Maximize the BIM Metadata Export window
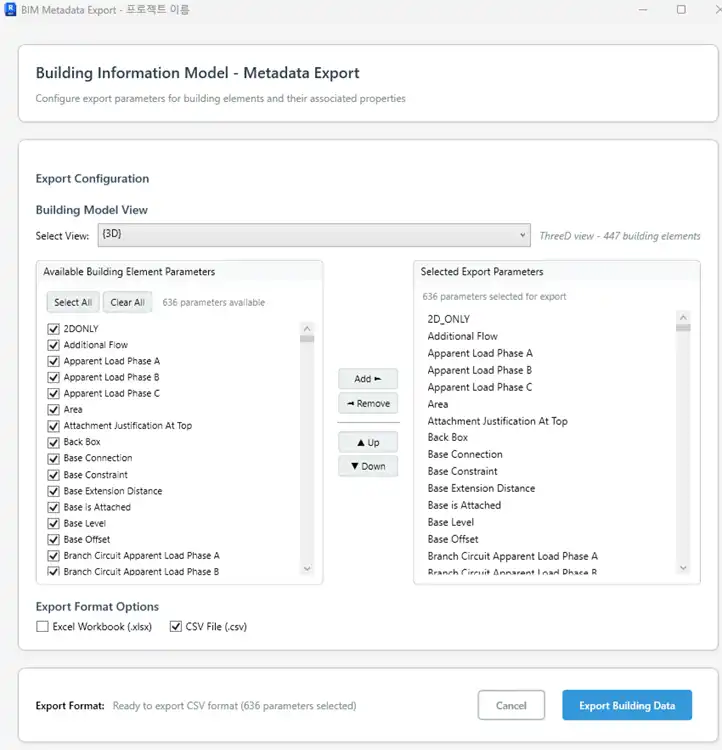This screenshot has height=750, width=722. 681,10
